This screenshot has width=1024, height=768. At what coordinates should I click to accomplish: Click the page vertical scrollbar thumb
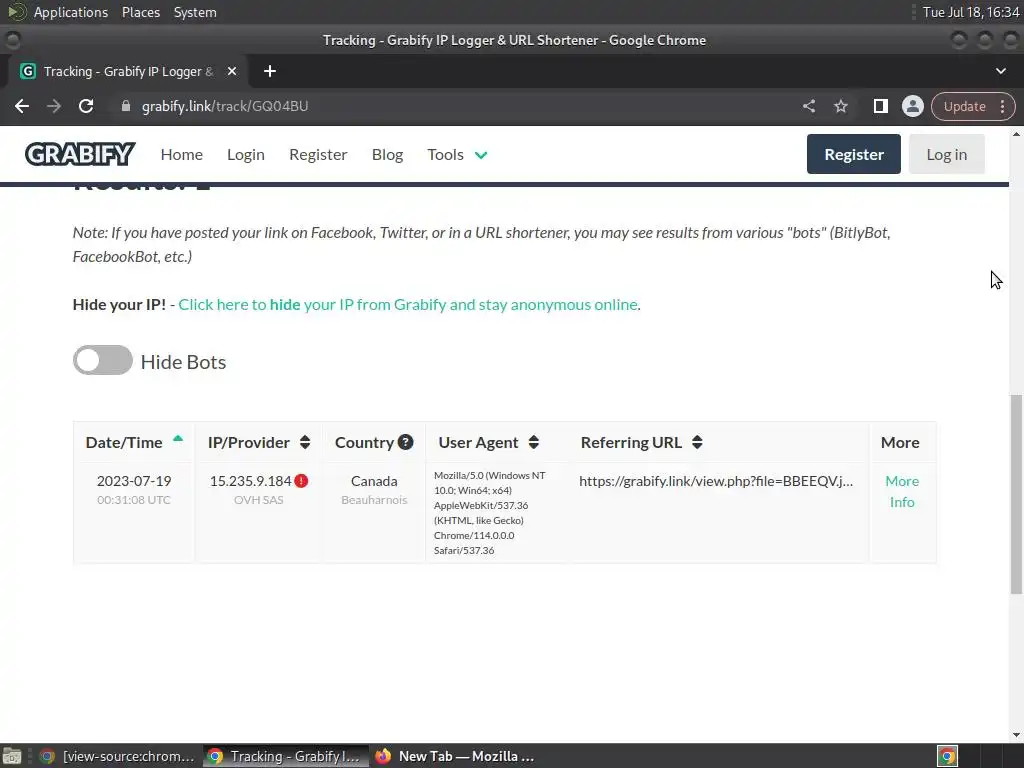click(1016, 494)
